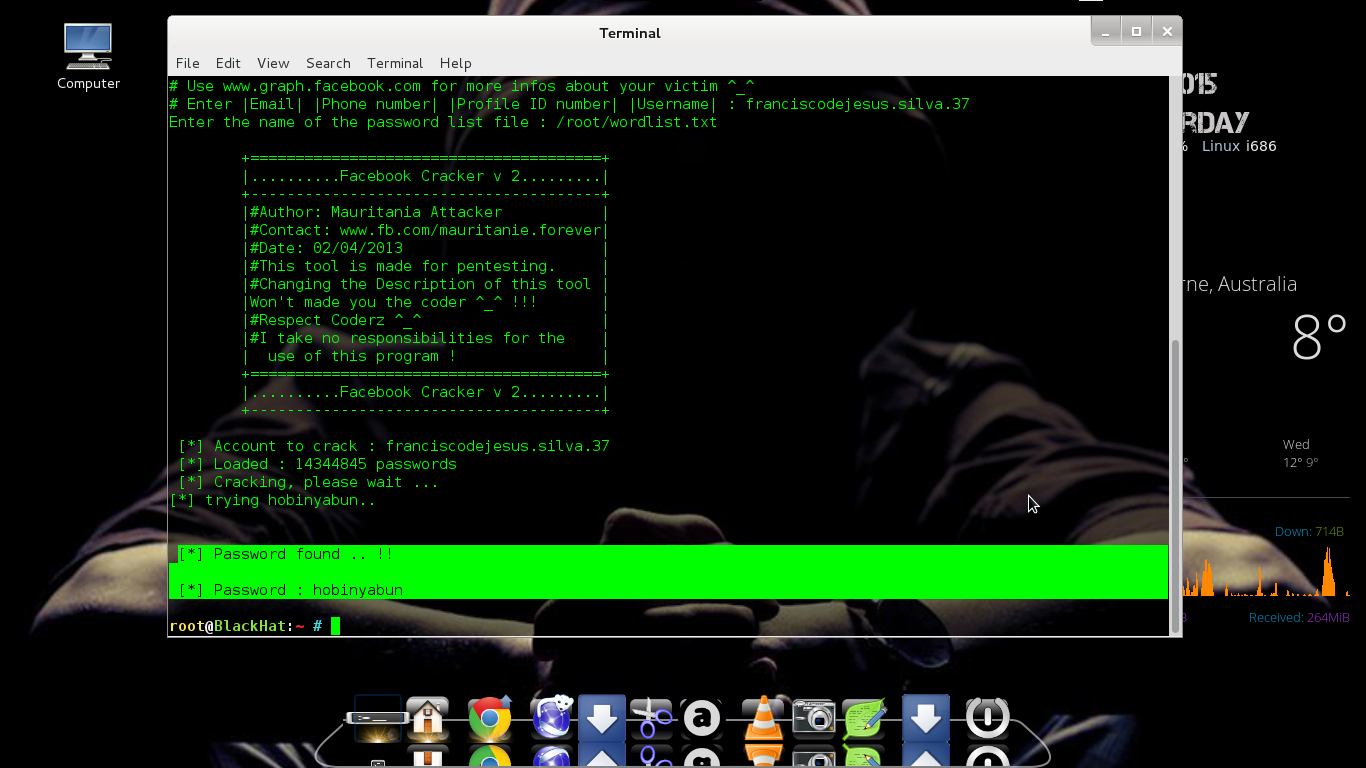Screen dimensions: 1366x768
Task: Launch VLC media player from the dock
Action: (x=763, y=718)
